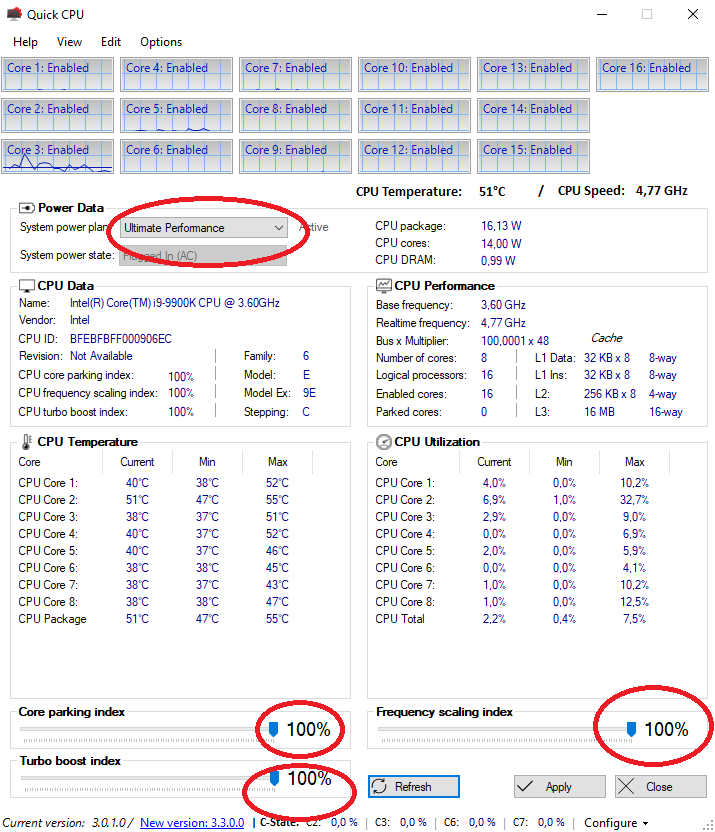Click the Power Data section icon

(x=27, y=207)
